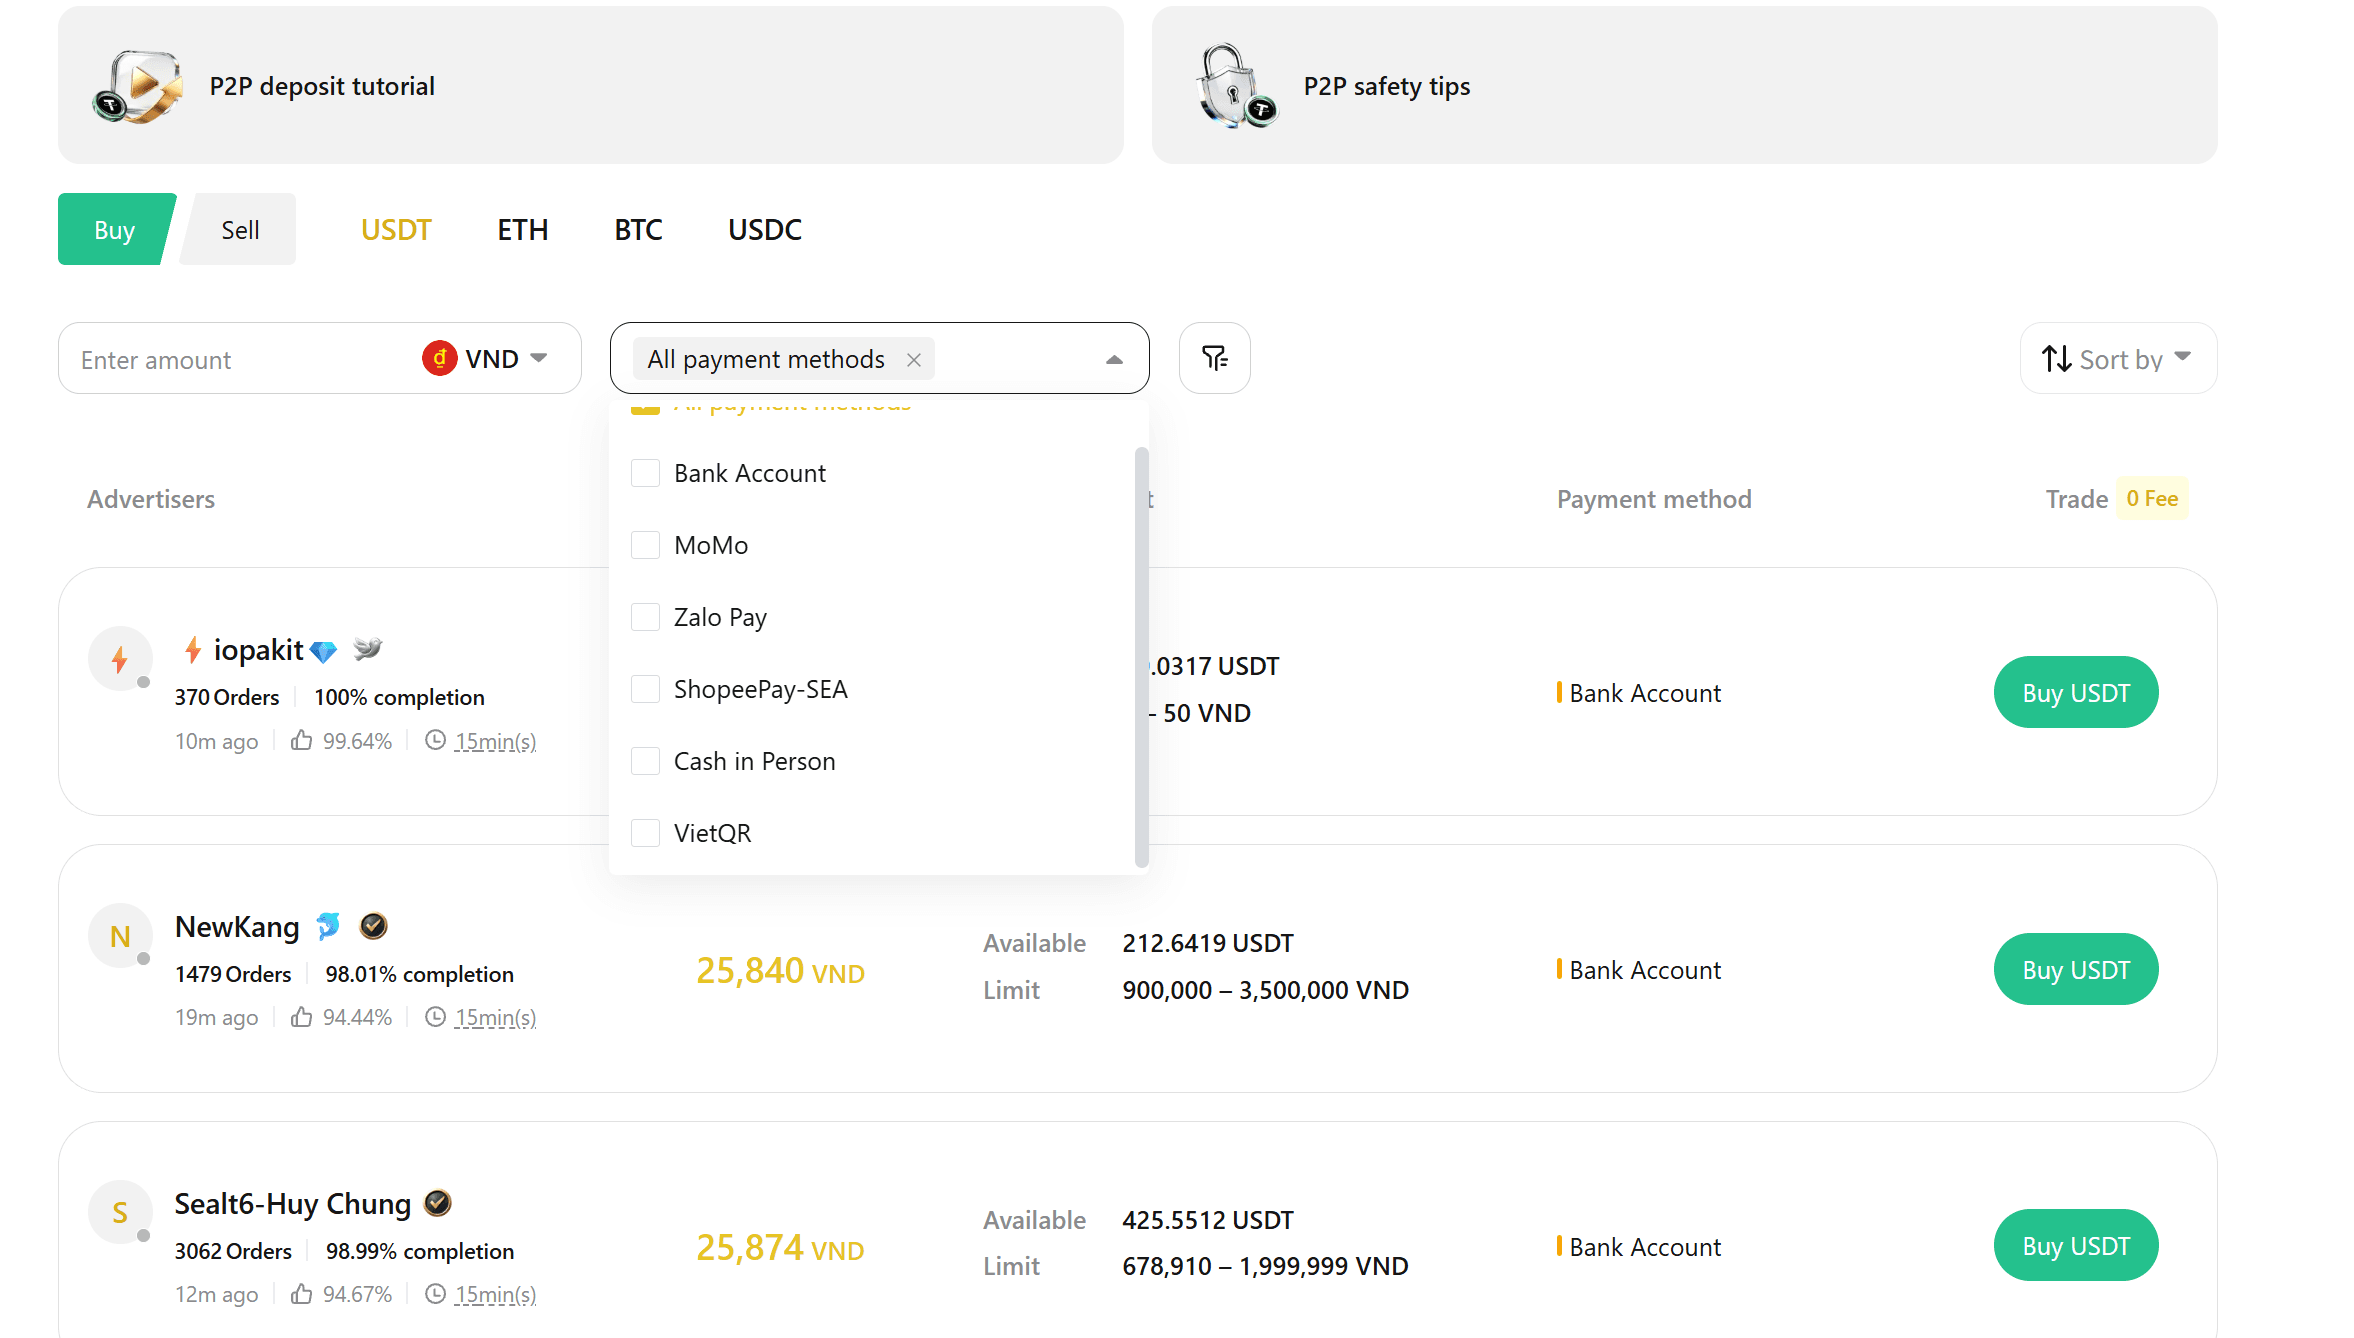This screenshot has width=2354, height=1338.
Task: Click Sealt6-Huy Chung's verified badge
Action: [438, 1203]
